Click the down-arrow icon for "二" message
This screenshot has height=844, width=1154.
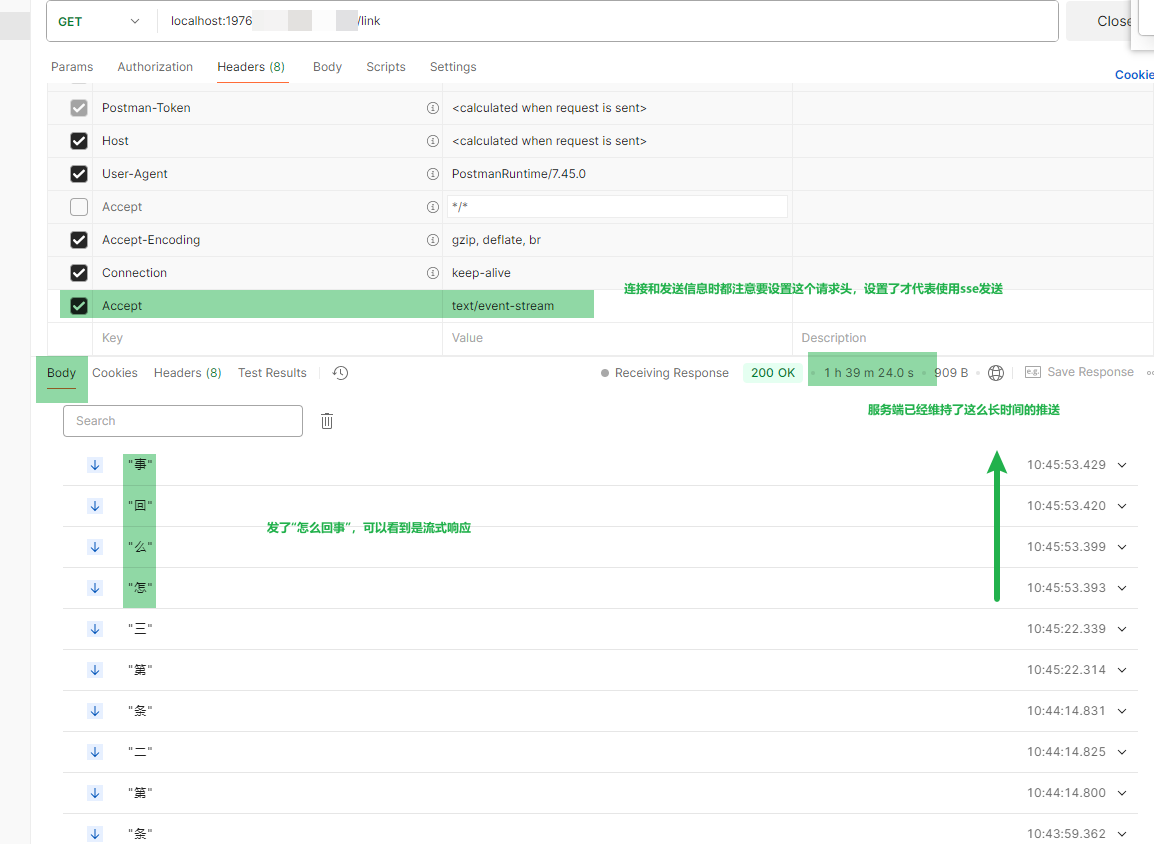pos(95,752)
